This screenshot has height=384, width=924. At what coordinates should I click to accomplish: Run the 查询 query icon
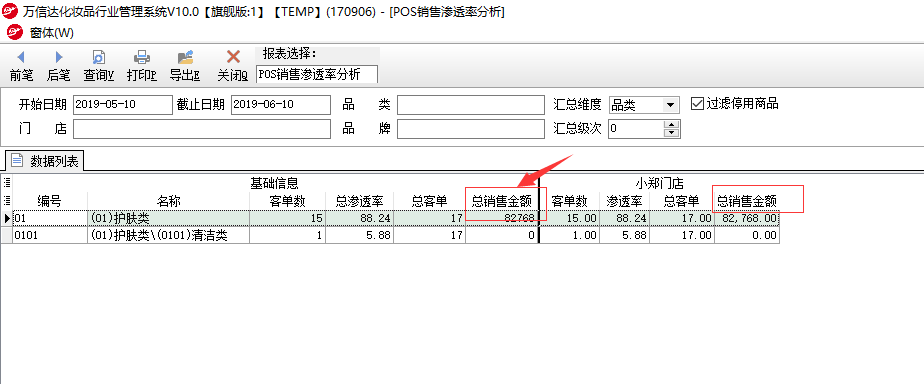(98, 57)
